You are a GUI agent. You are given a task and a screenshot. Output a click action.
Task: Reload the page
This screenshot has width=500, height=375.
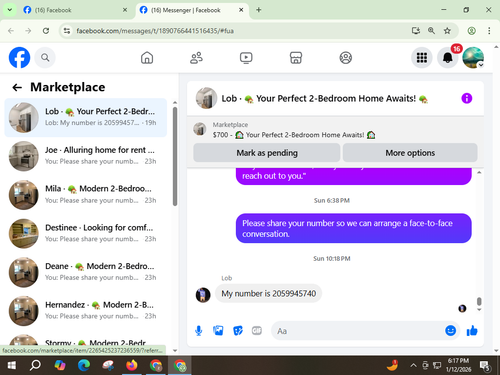click(46, 31)
